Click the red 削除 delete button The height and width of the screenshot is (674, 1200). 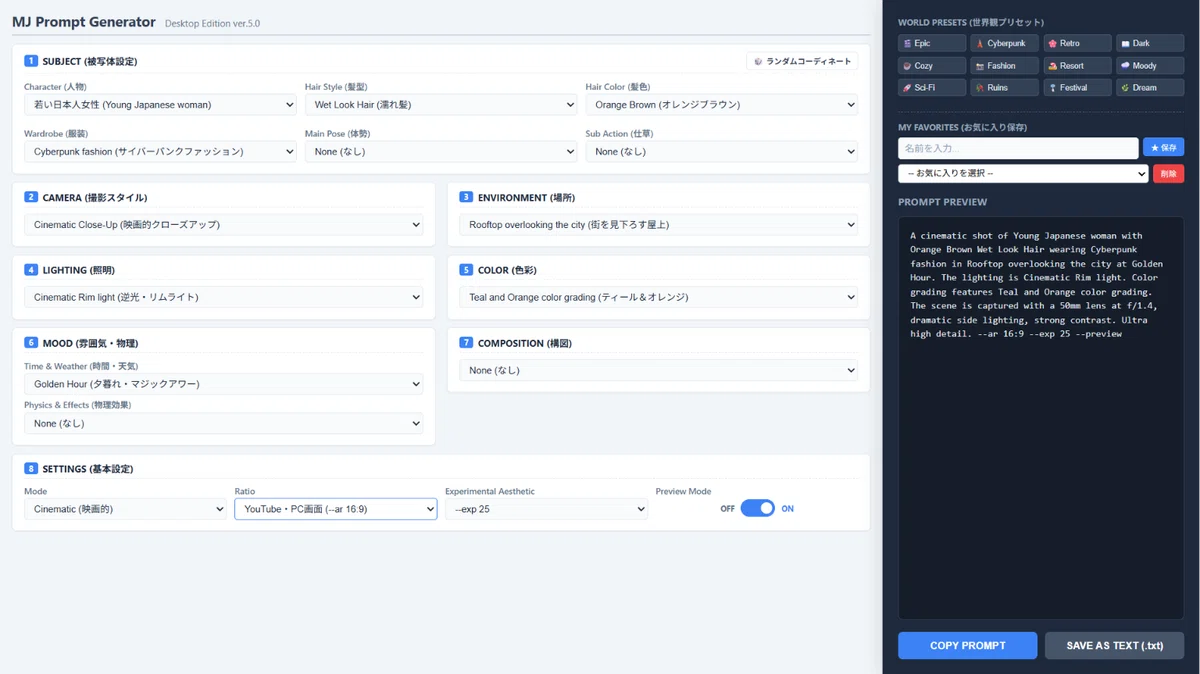[x=1169, y=173]
